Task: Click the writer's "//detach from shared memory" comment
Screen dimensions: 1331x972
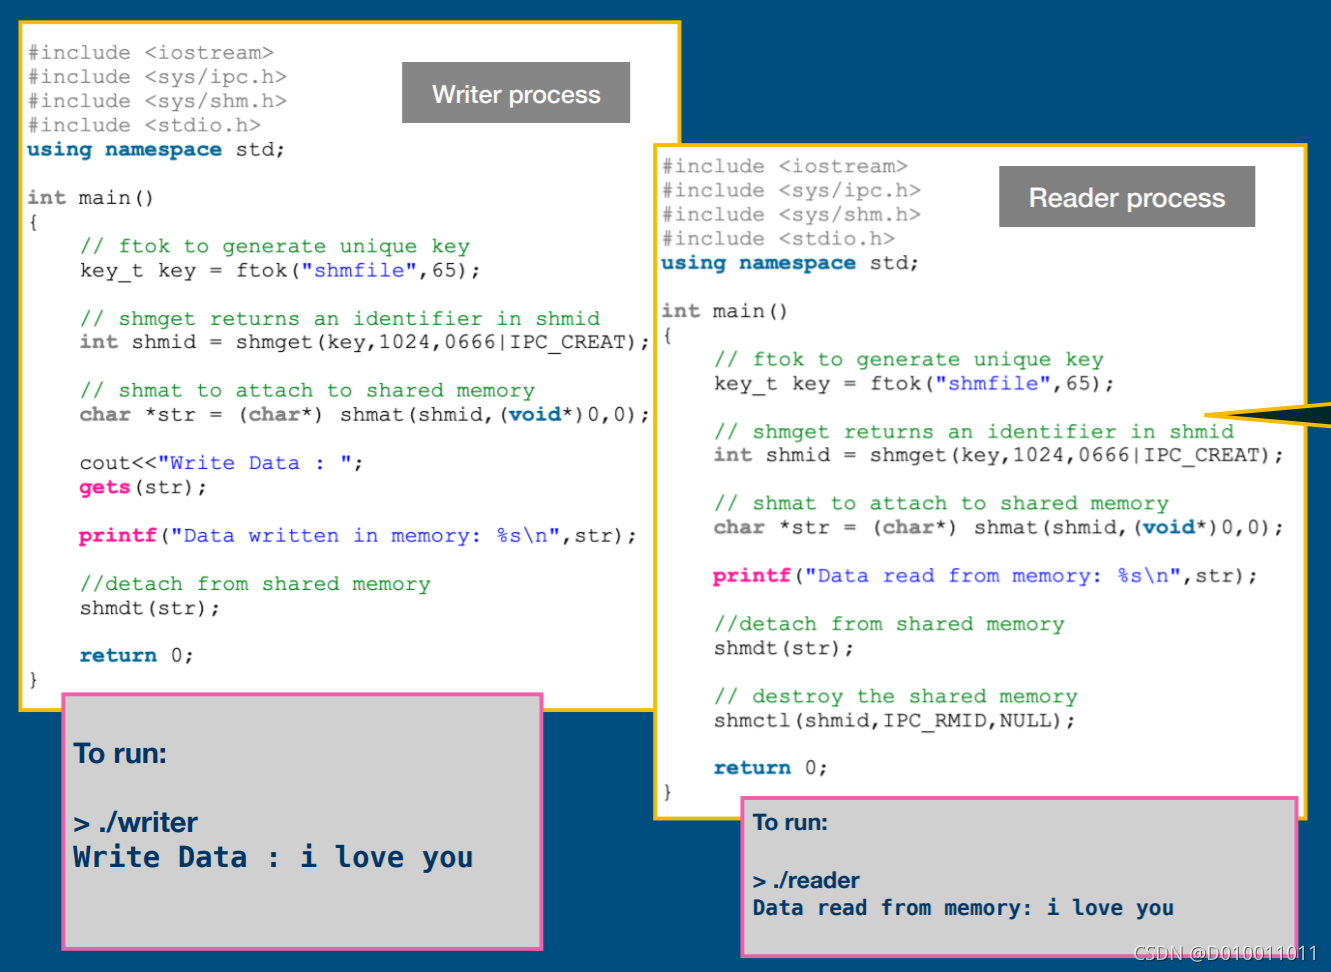Action: click(255, 583)
